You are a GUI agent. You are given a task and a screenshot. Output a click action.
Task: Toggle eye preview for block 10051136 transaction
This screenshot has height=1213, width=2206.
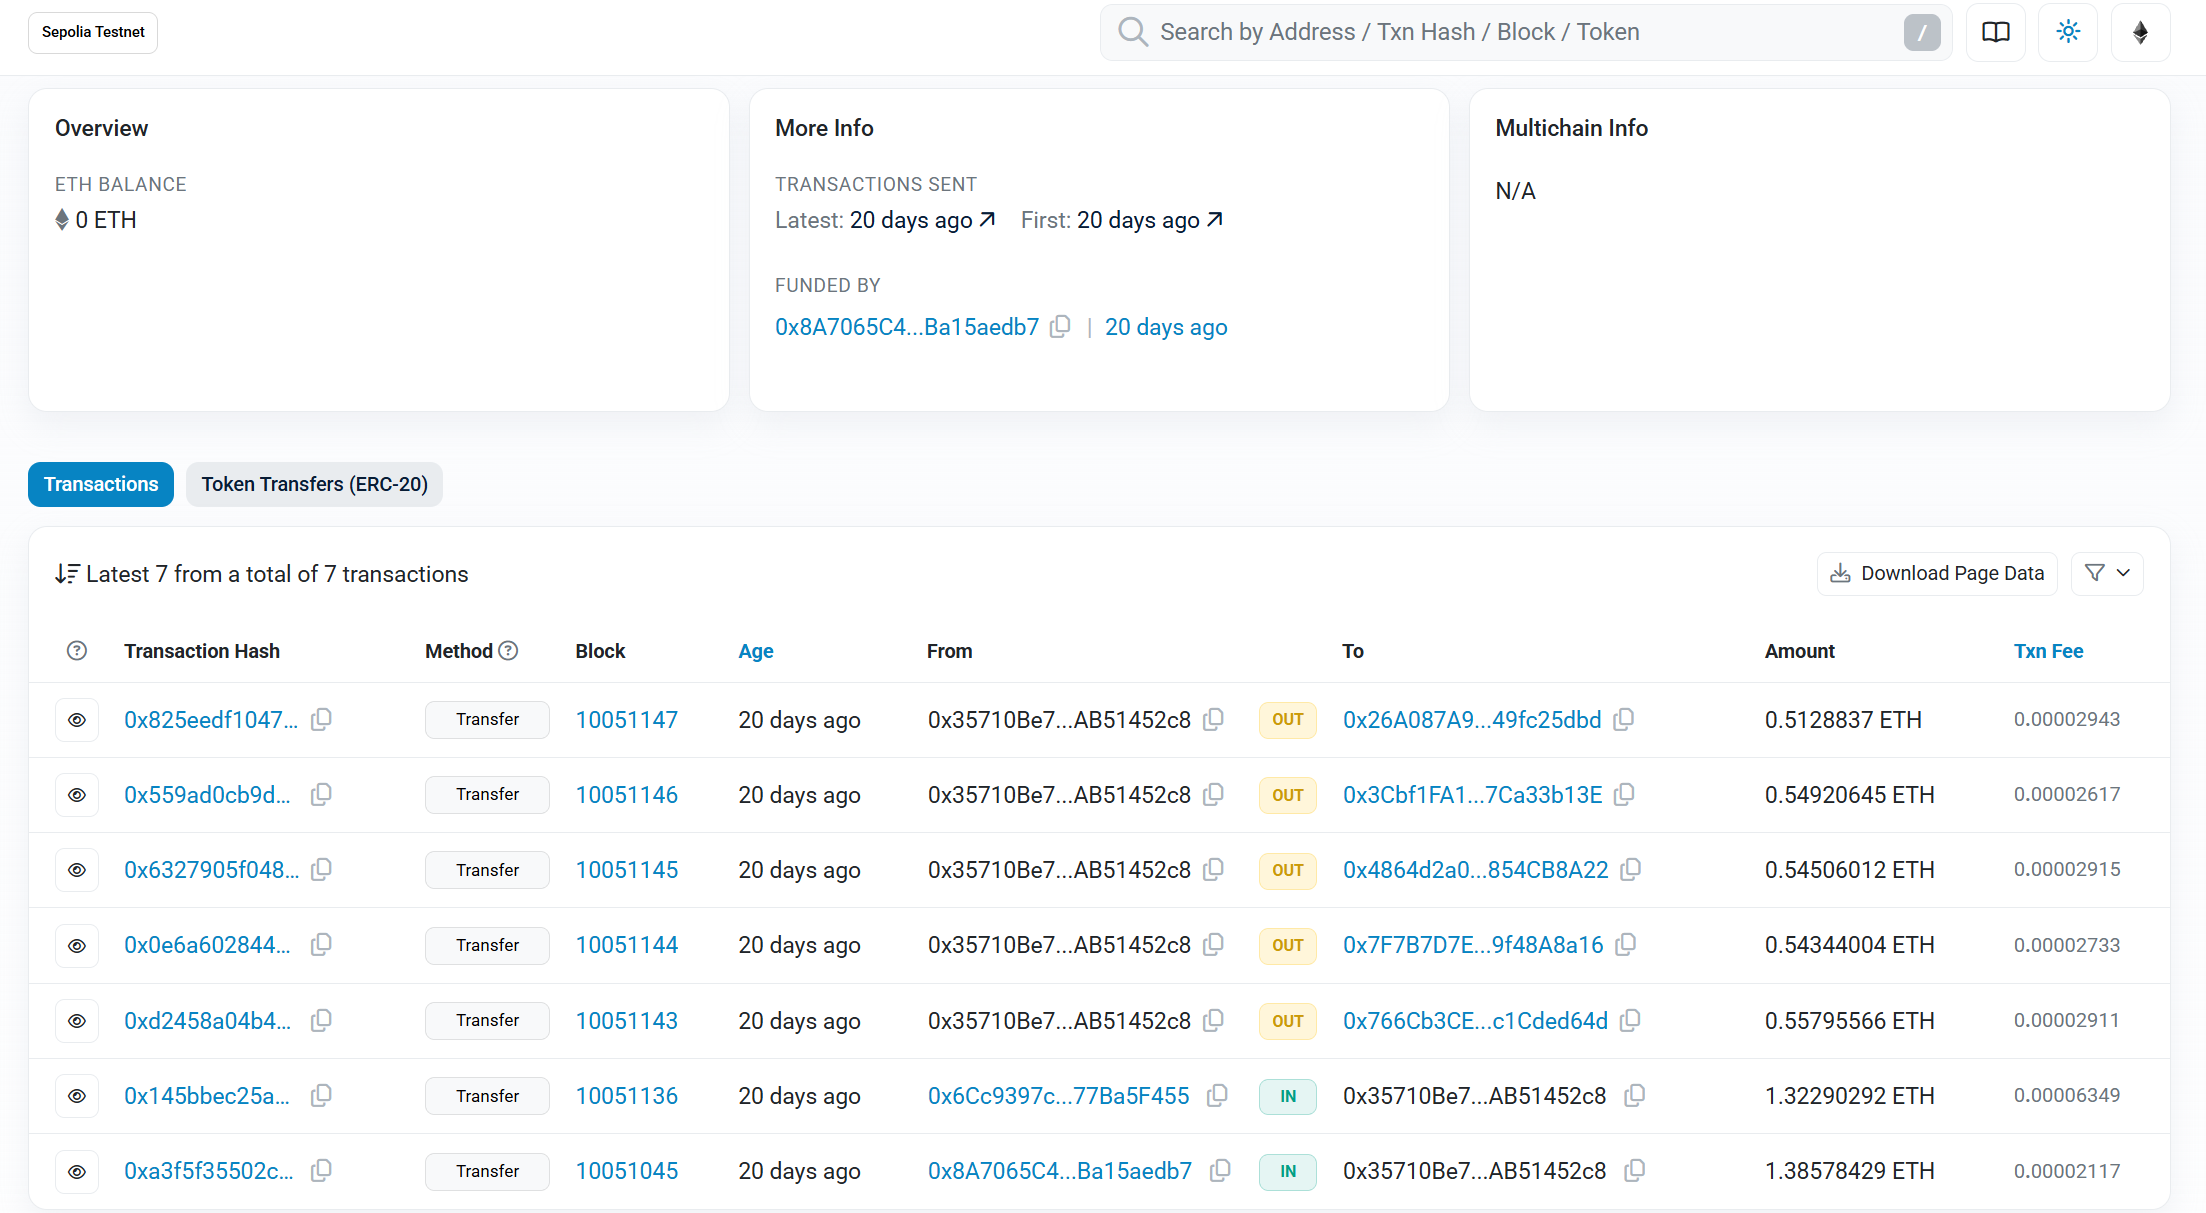click(77, 1096)
